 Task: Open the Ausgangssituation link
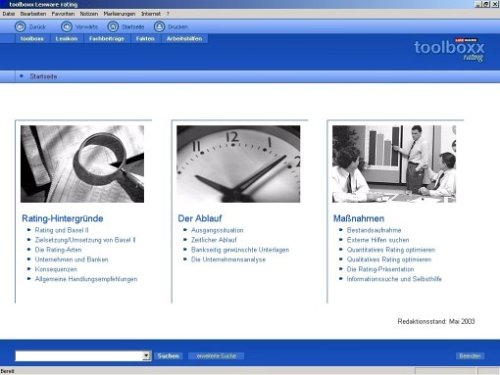tap(217, 230)
